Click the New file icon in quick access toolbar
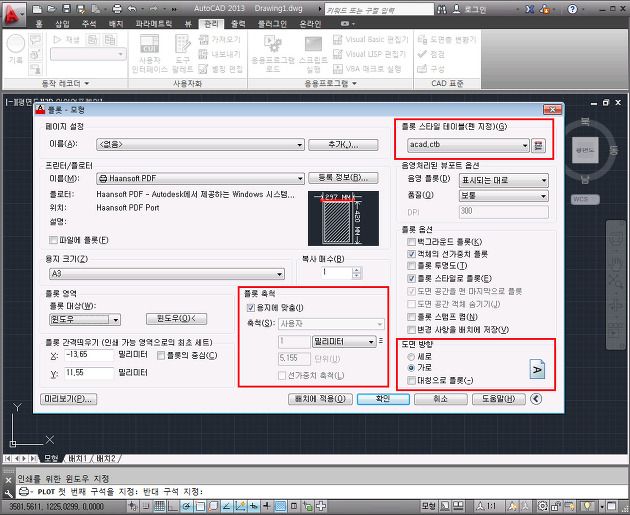The image size is (630, 515). pos(37,9)
